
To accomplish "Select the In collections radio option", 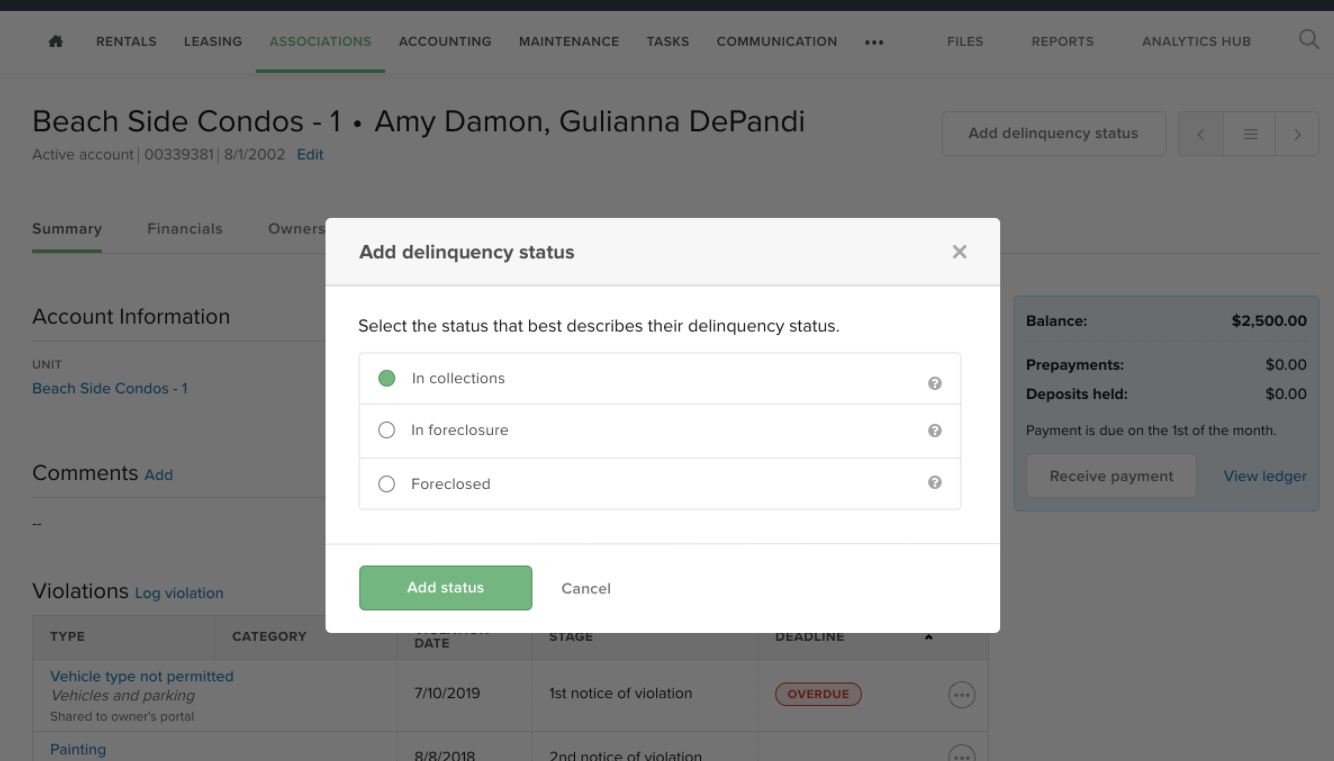I will tap(386, 379).
